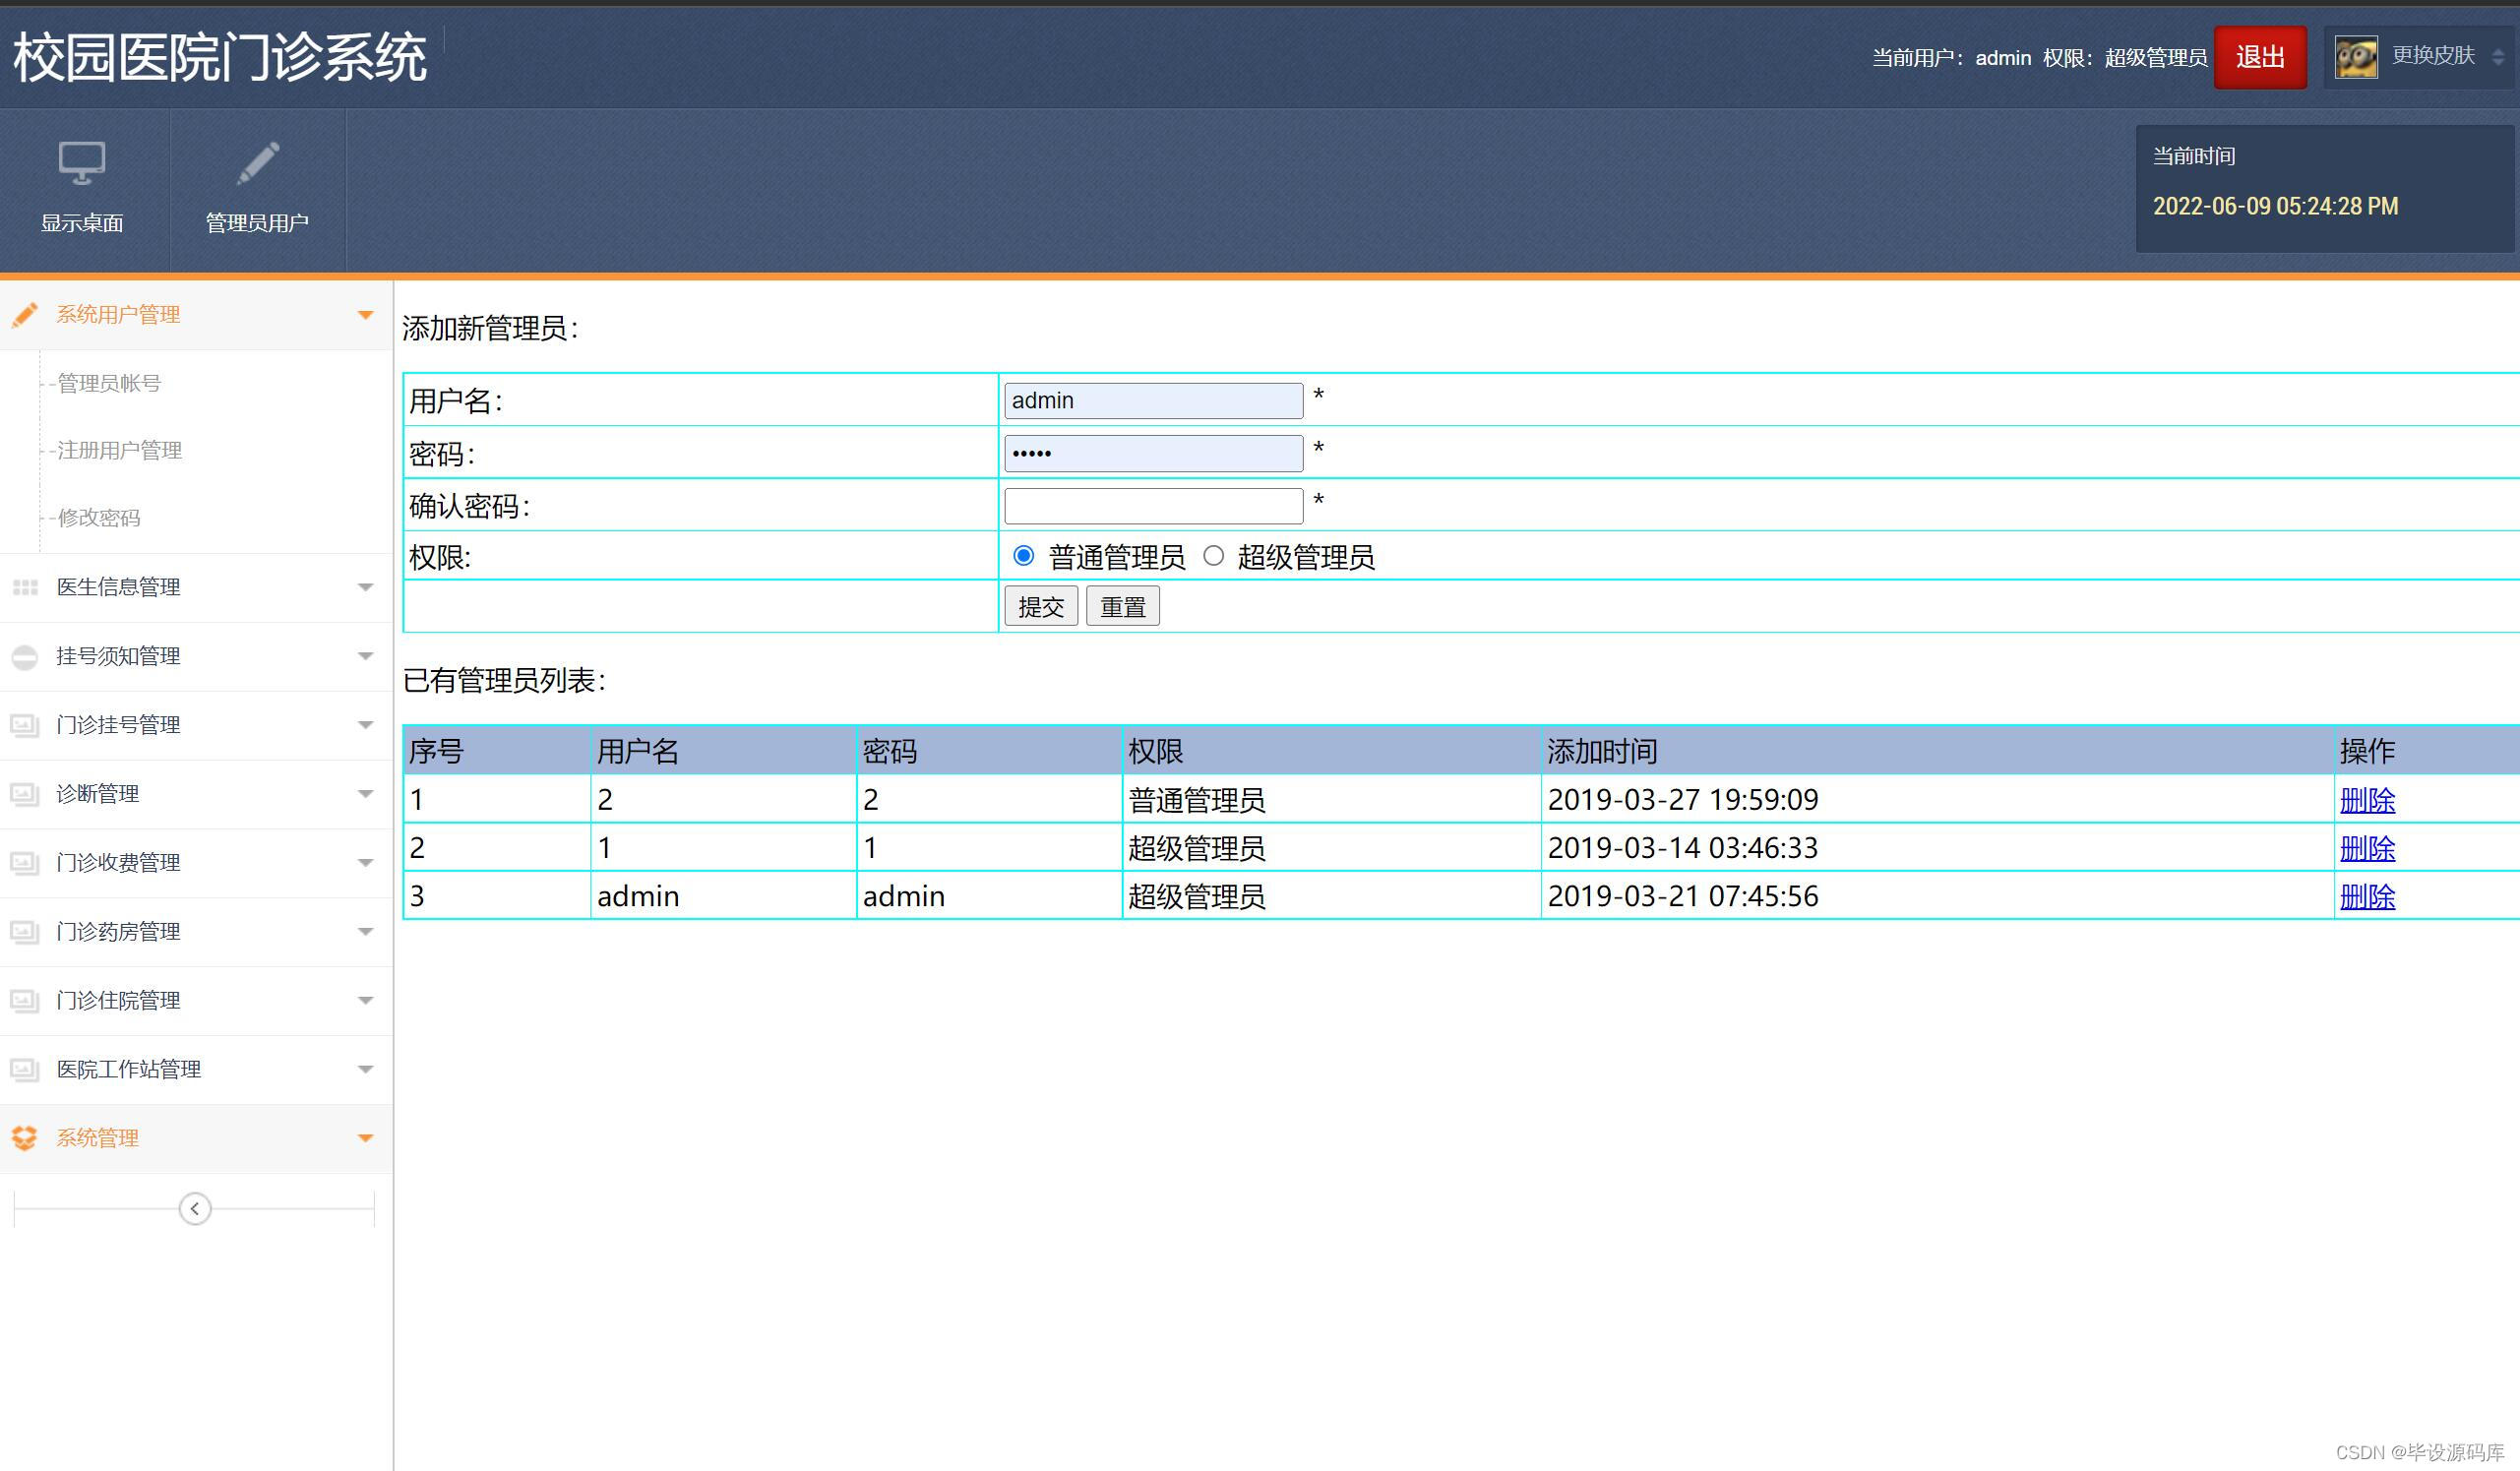Expand 门诊药房管理 using its arrow
The width and height of the screenshot is (2520, 1471).
(x=366, y=932)
